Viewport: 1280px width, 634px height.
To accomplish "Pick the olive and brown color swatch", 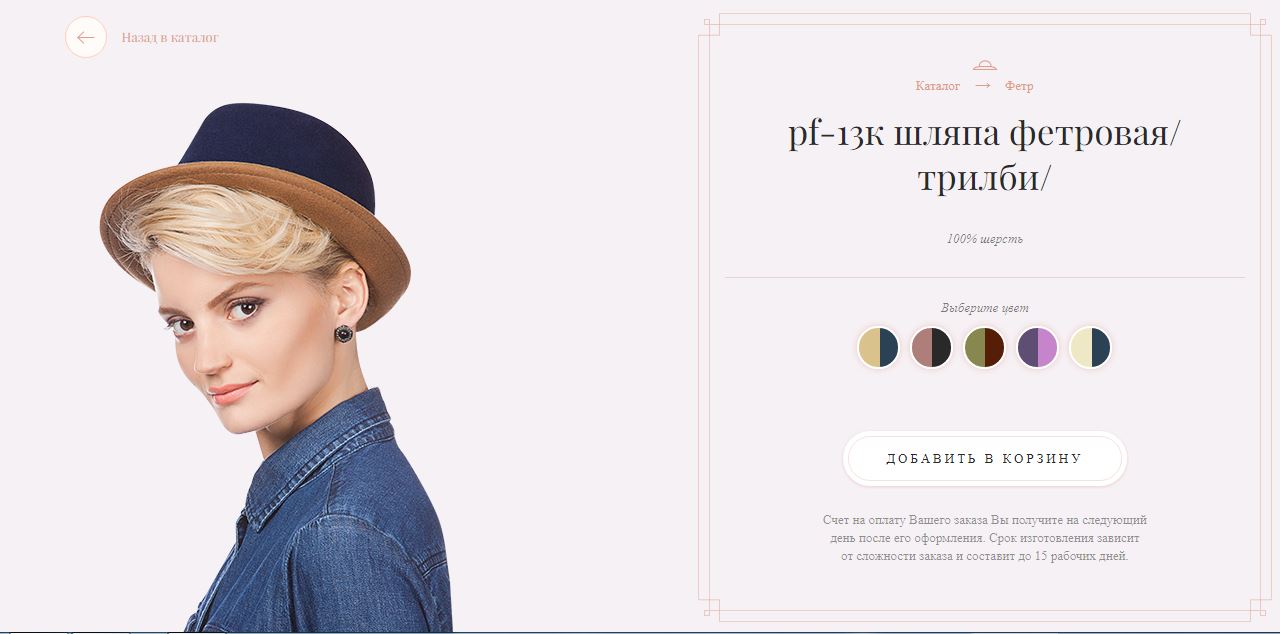I will click(984, 348).
